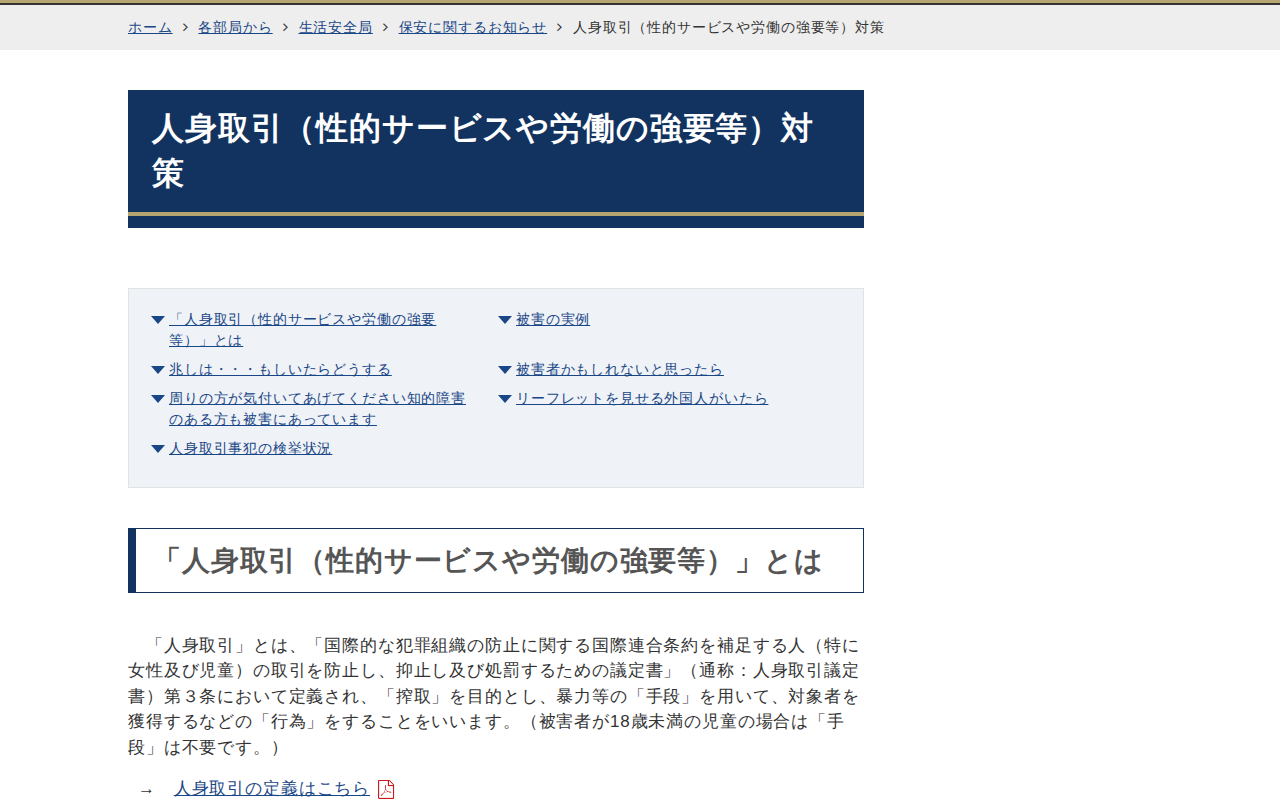Click the triangle marker beside 周りの方が気付いてあげてください

pos(158,399)
